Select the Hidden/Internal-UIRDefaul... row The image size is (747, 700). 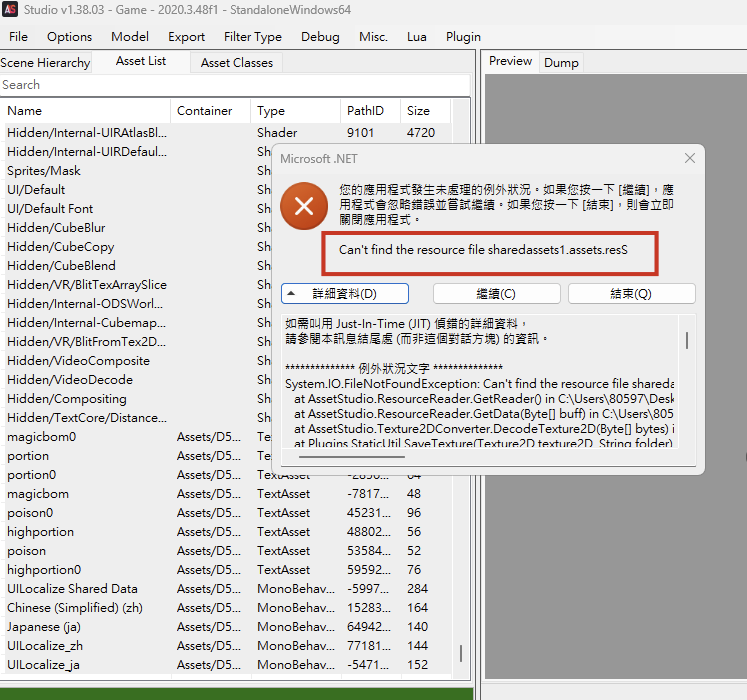138,152
